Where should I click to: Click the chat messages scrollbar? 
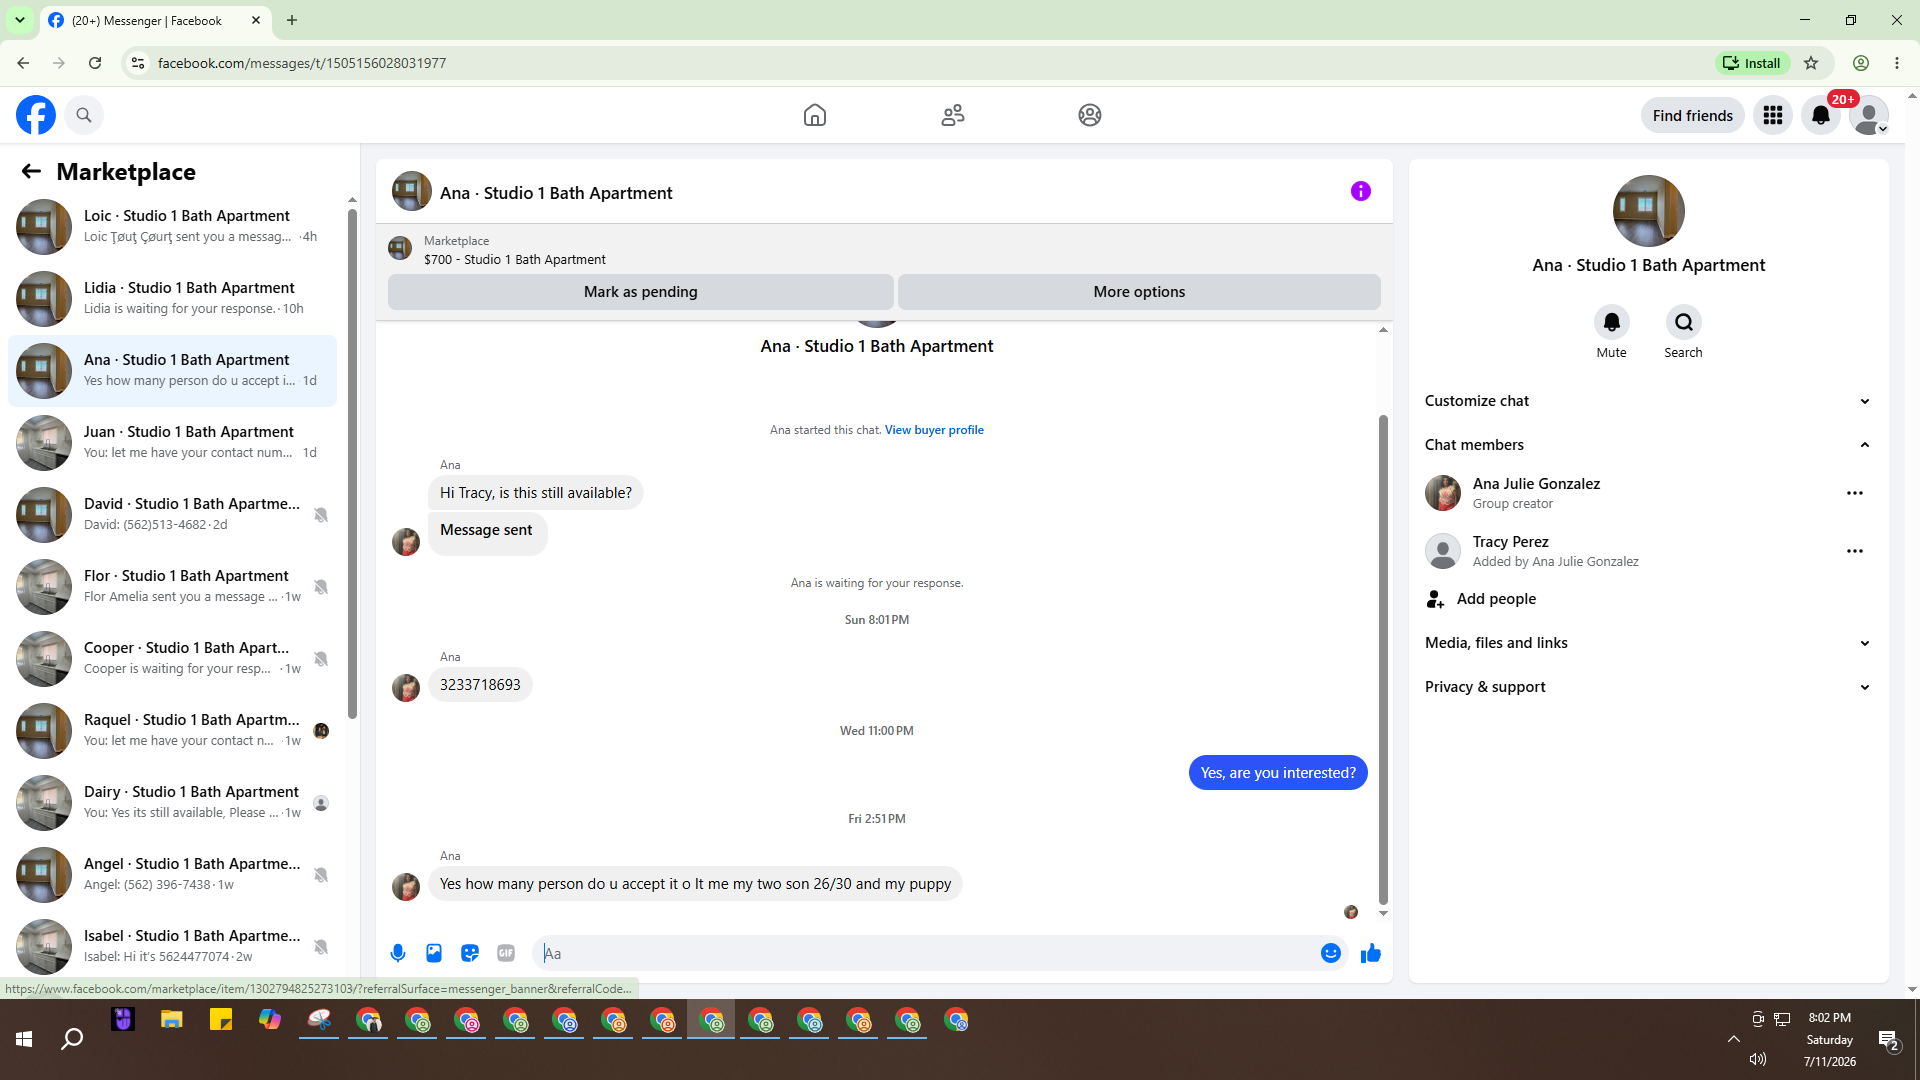pyautogui.click(x=1383, y=660)
